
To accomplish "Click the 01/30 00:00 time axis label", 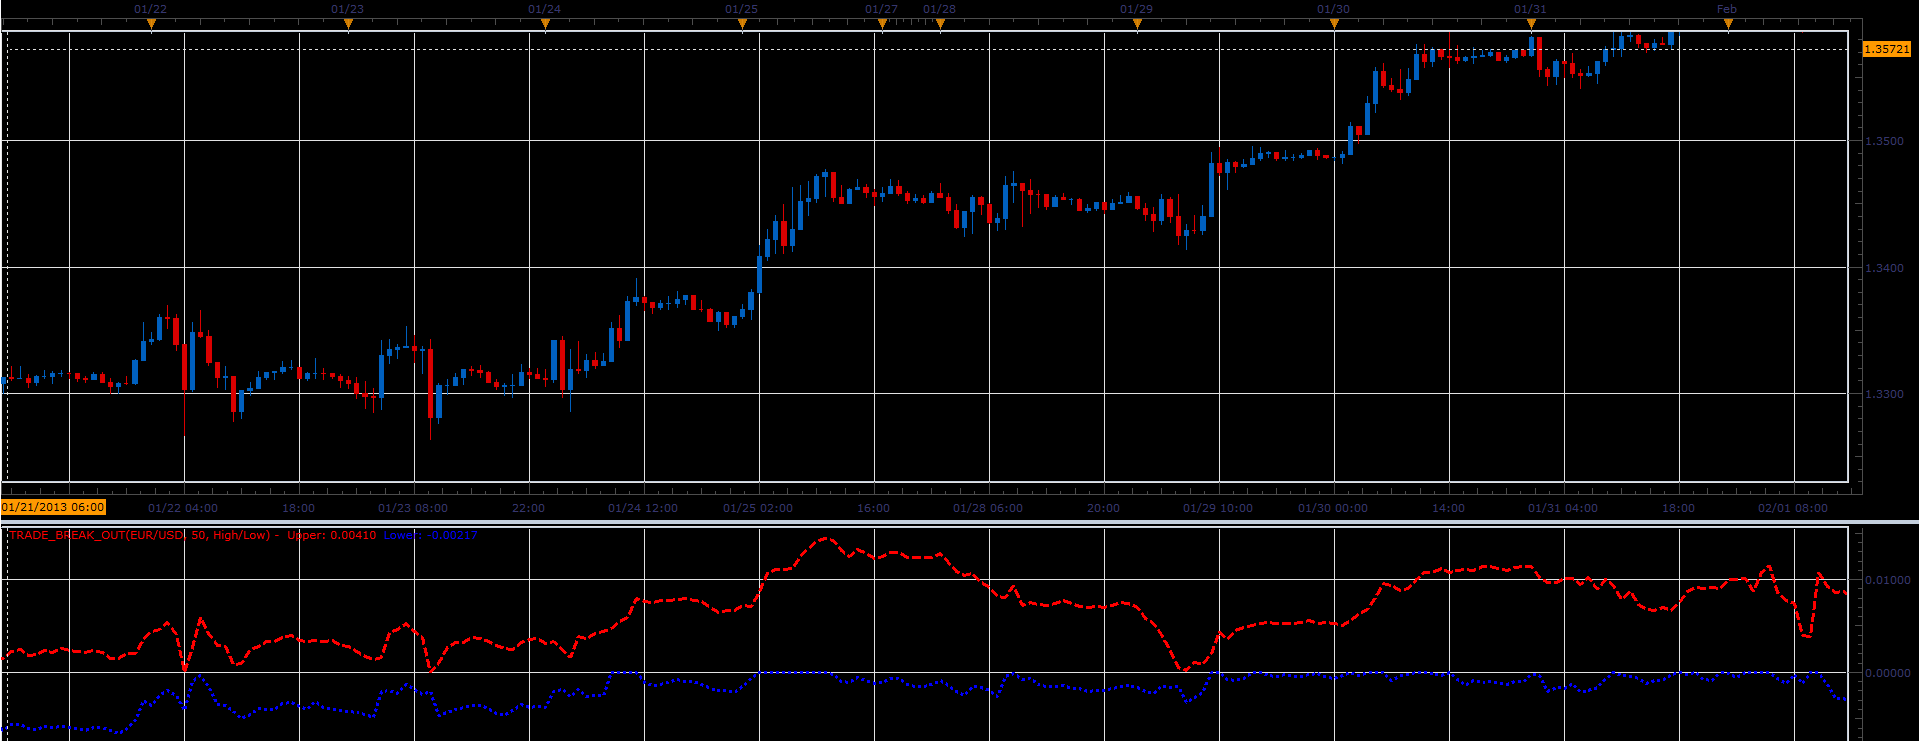I will click(x=1333, y=508).
